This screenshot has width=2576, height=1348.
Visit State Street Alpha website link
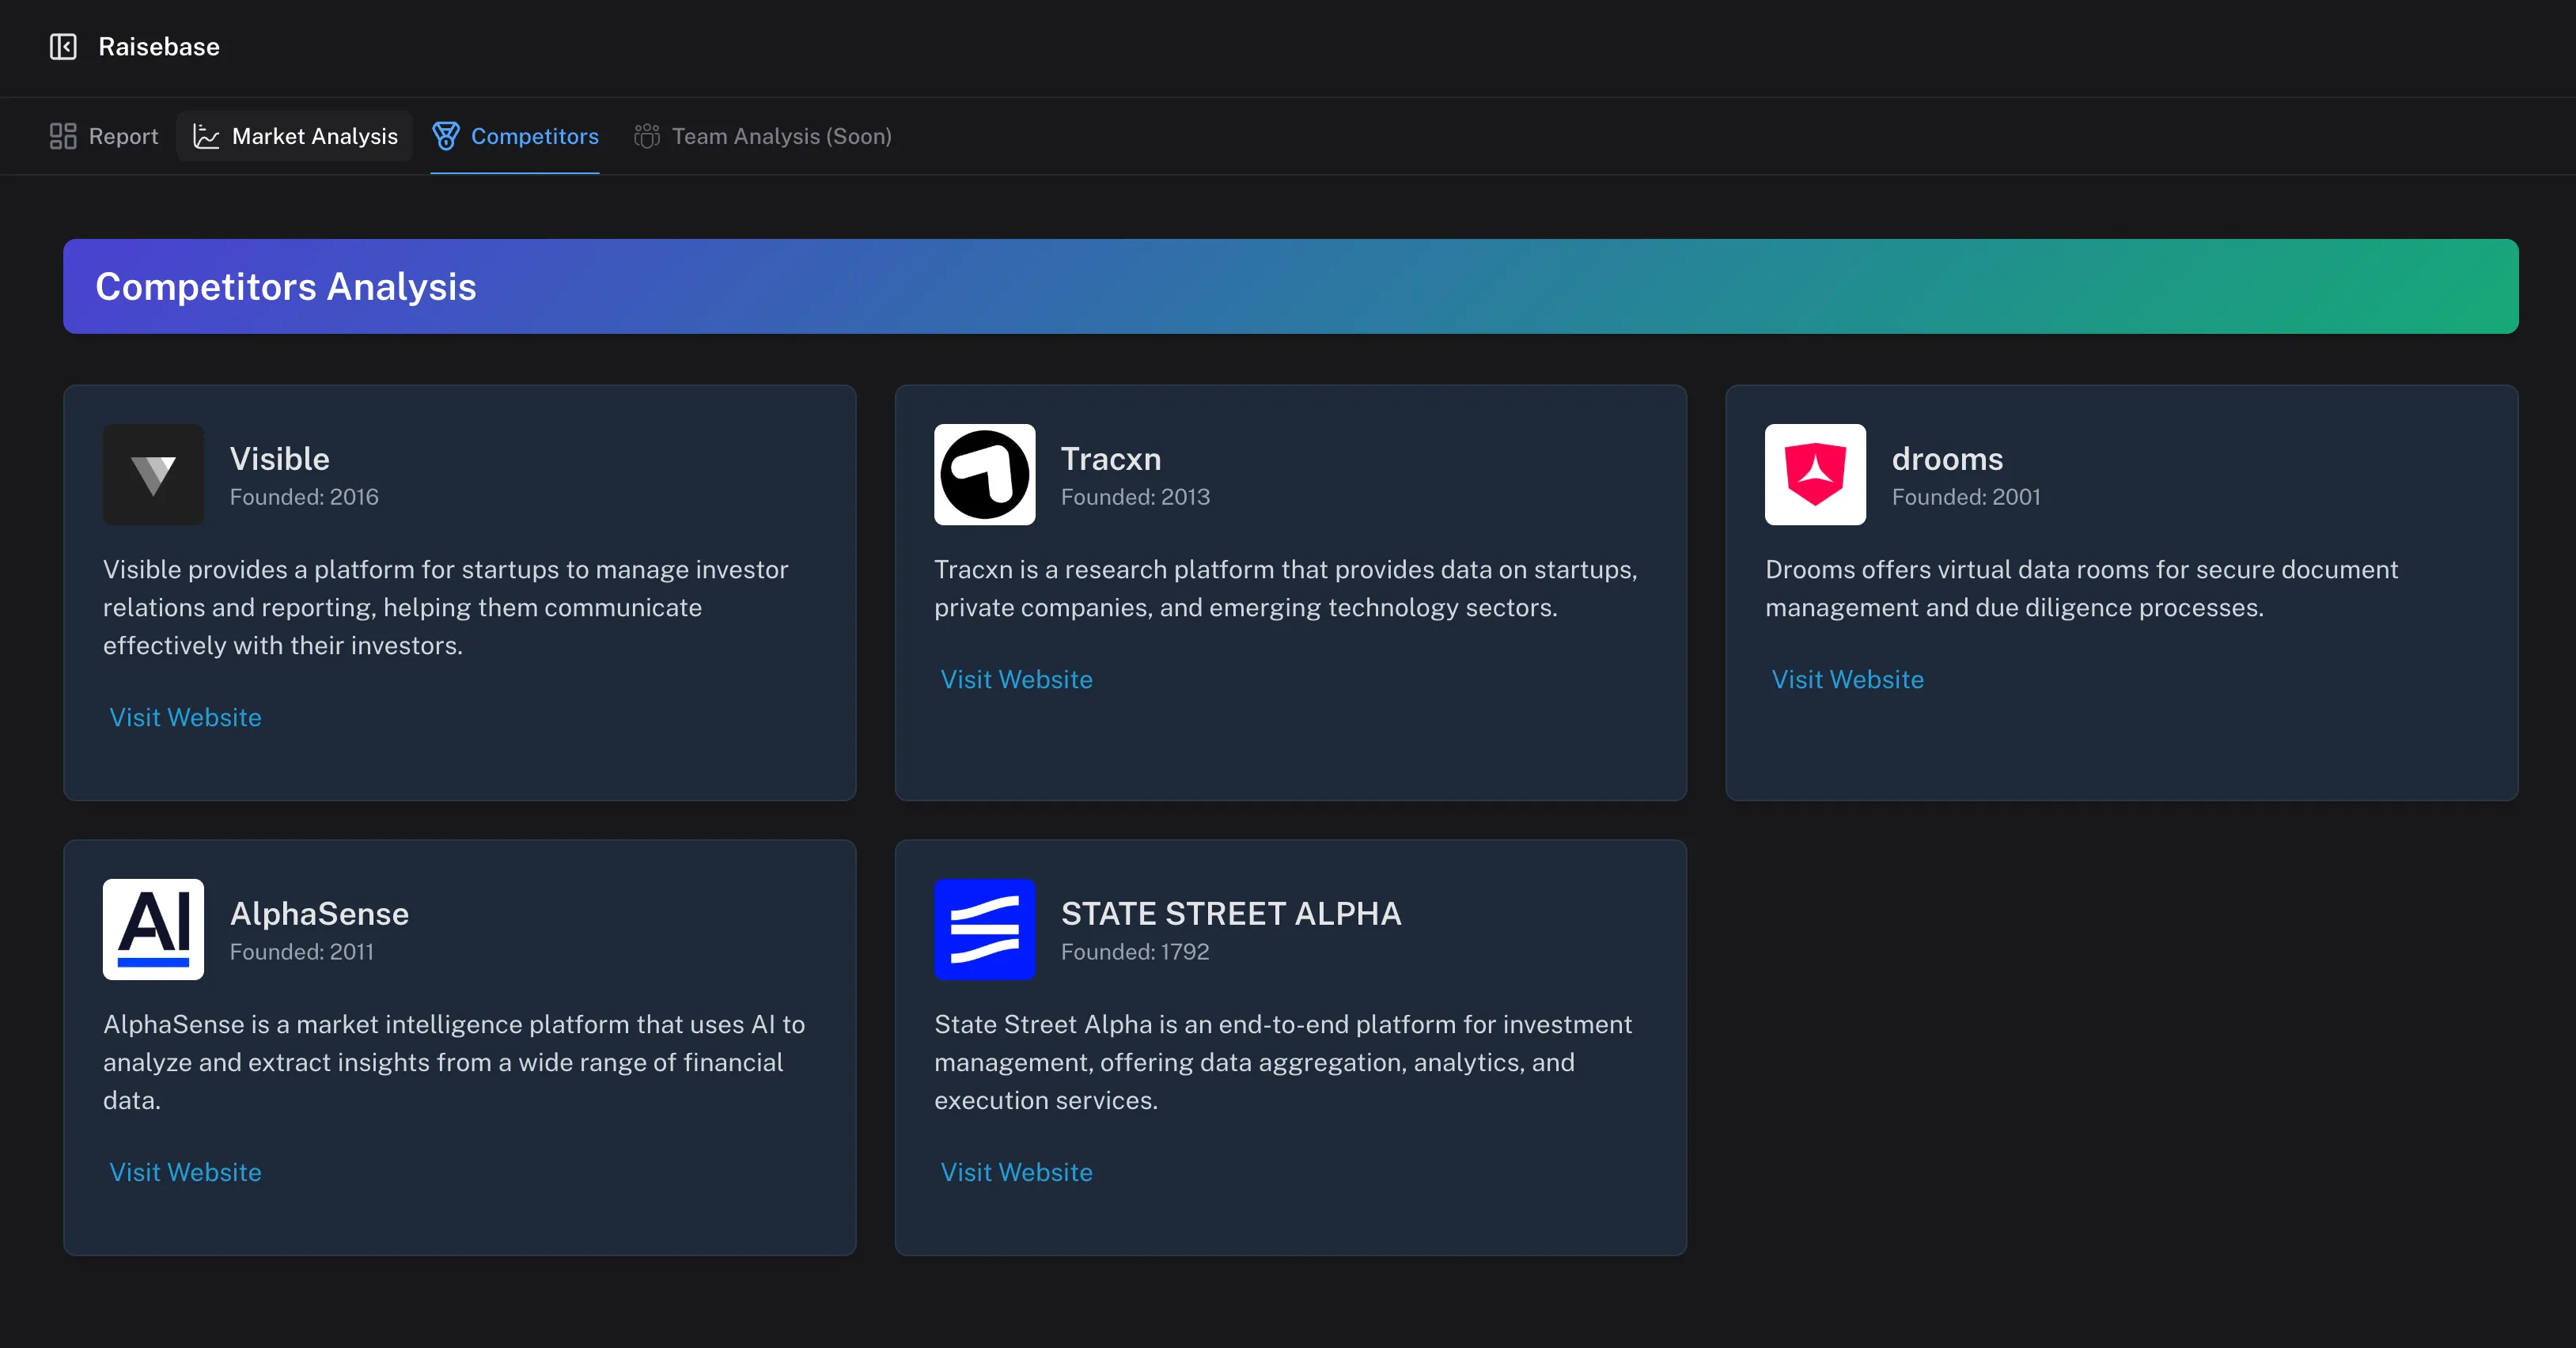1016,1172
